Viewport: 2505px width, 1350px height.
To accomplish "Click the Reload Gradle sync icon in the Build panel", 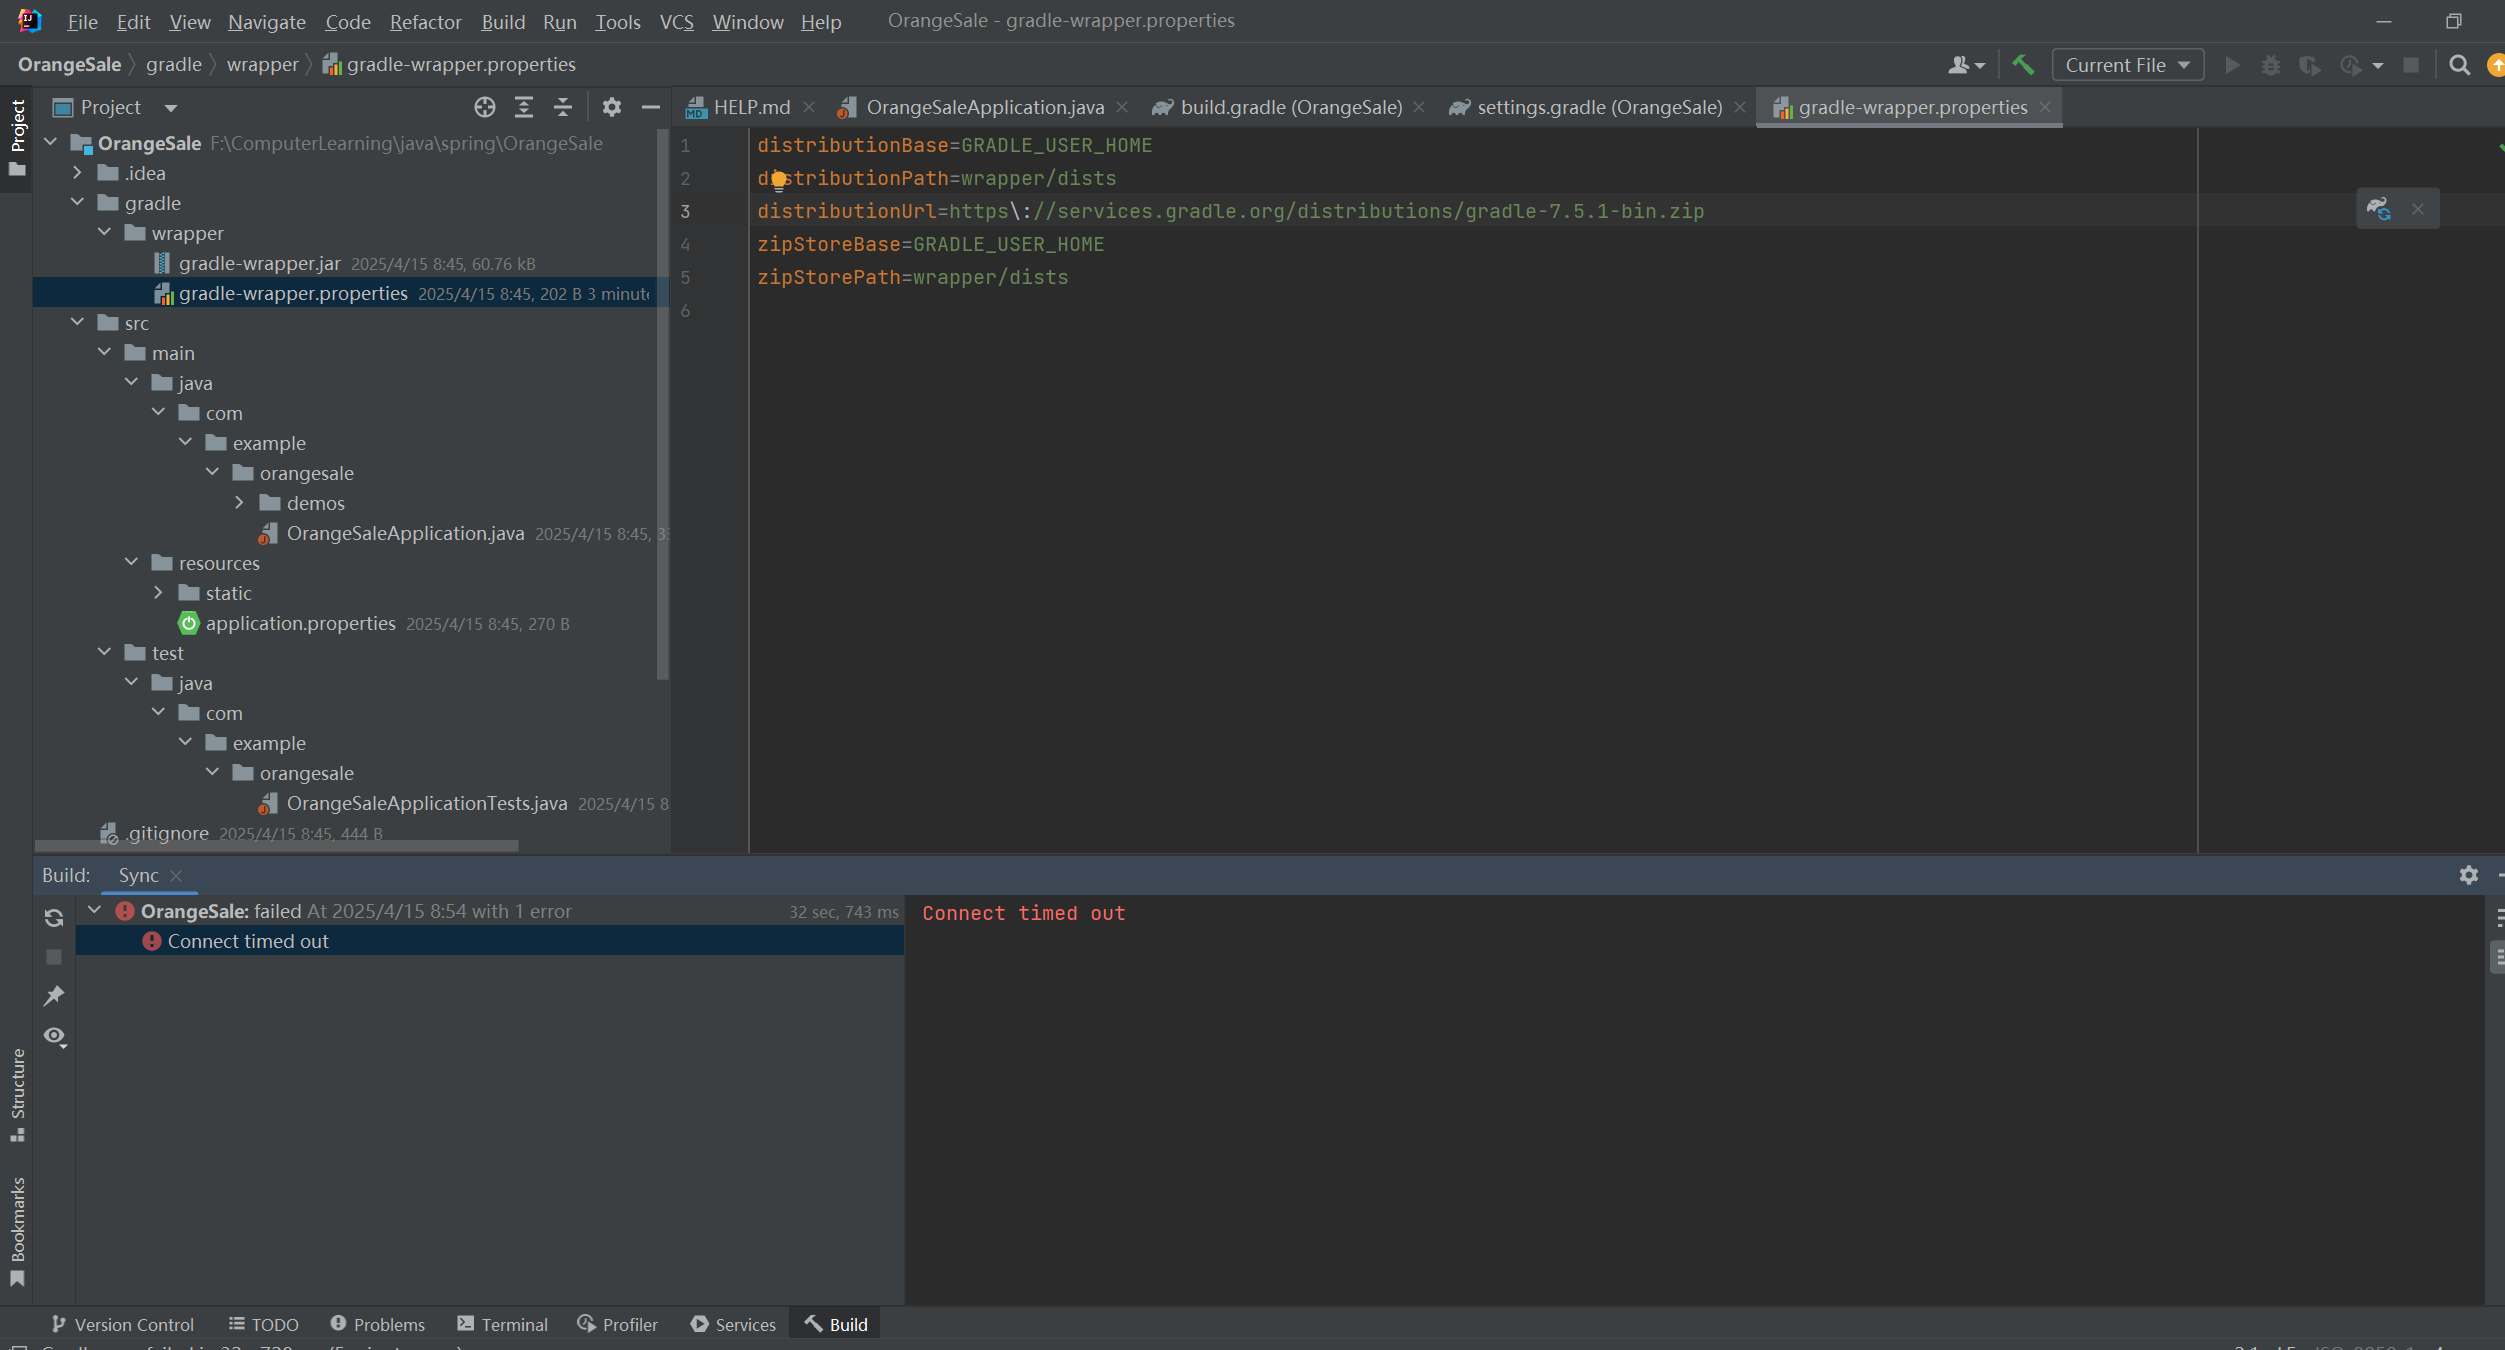I will [x=54, y=918].
